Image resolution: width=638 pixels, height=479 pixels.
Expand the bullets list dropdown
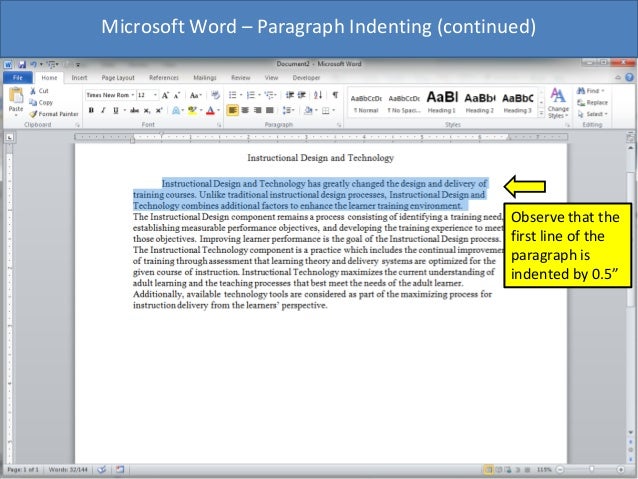pyautogui.click(x=241, y=95)
